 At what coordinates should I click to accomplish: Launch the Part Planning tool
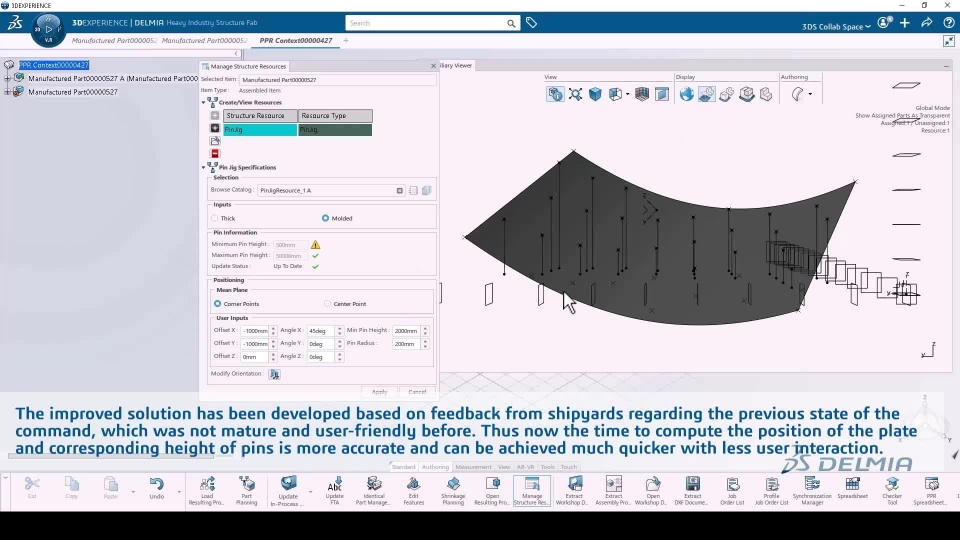tap(247, 490)
